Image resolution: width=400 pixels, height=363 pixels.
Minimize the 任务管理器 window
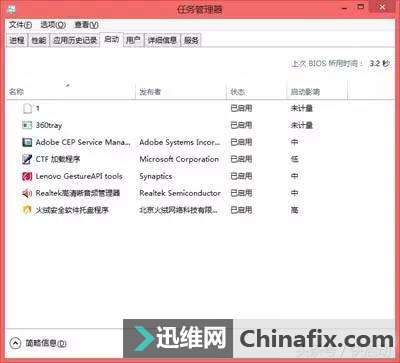click(345, 8)
